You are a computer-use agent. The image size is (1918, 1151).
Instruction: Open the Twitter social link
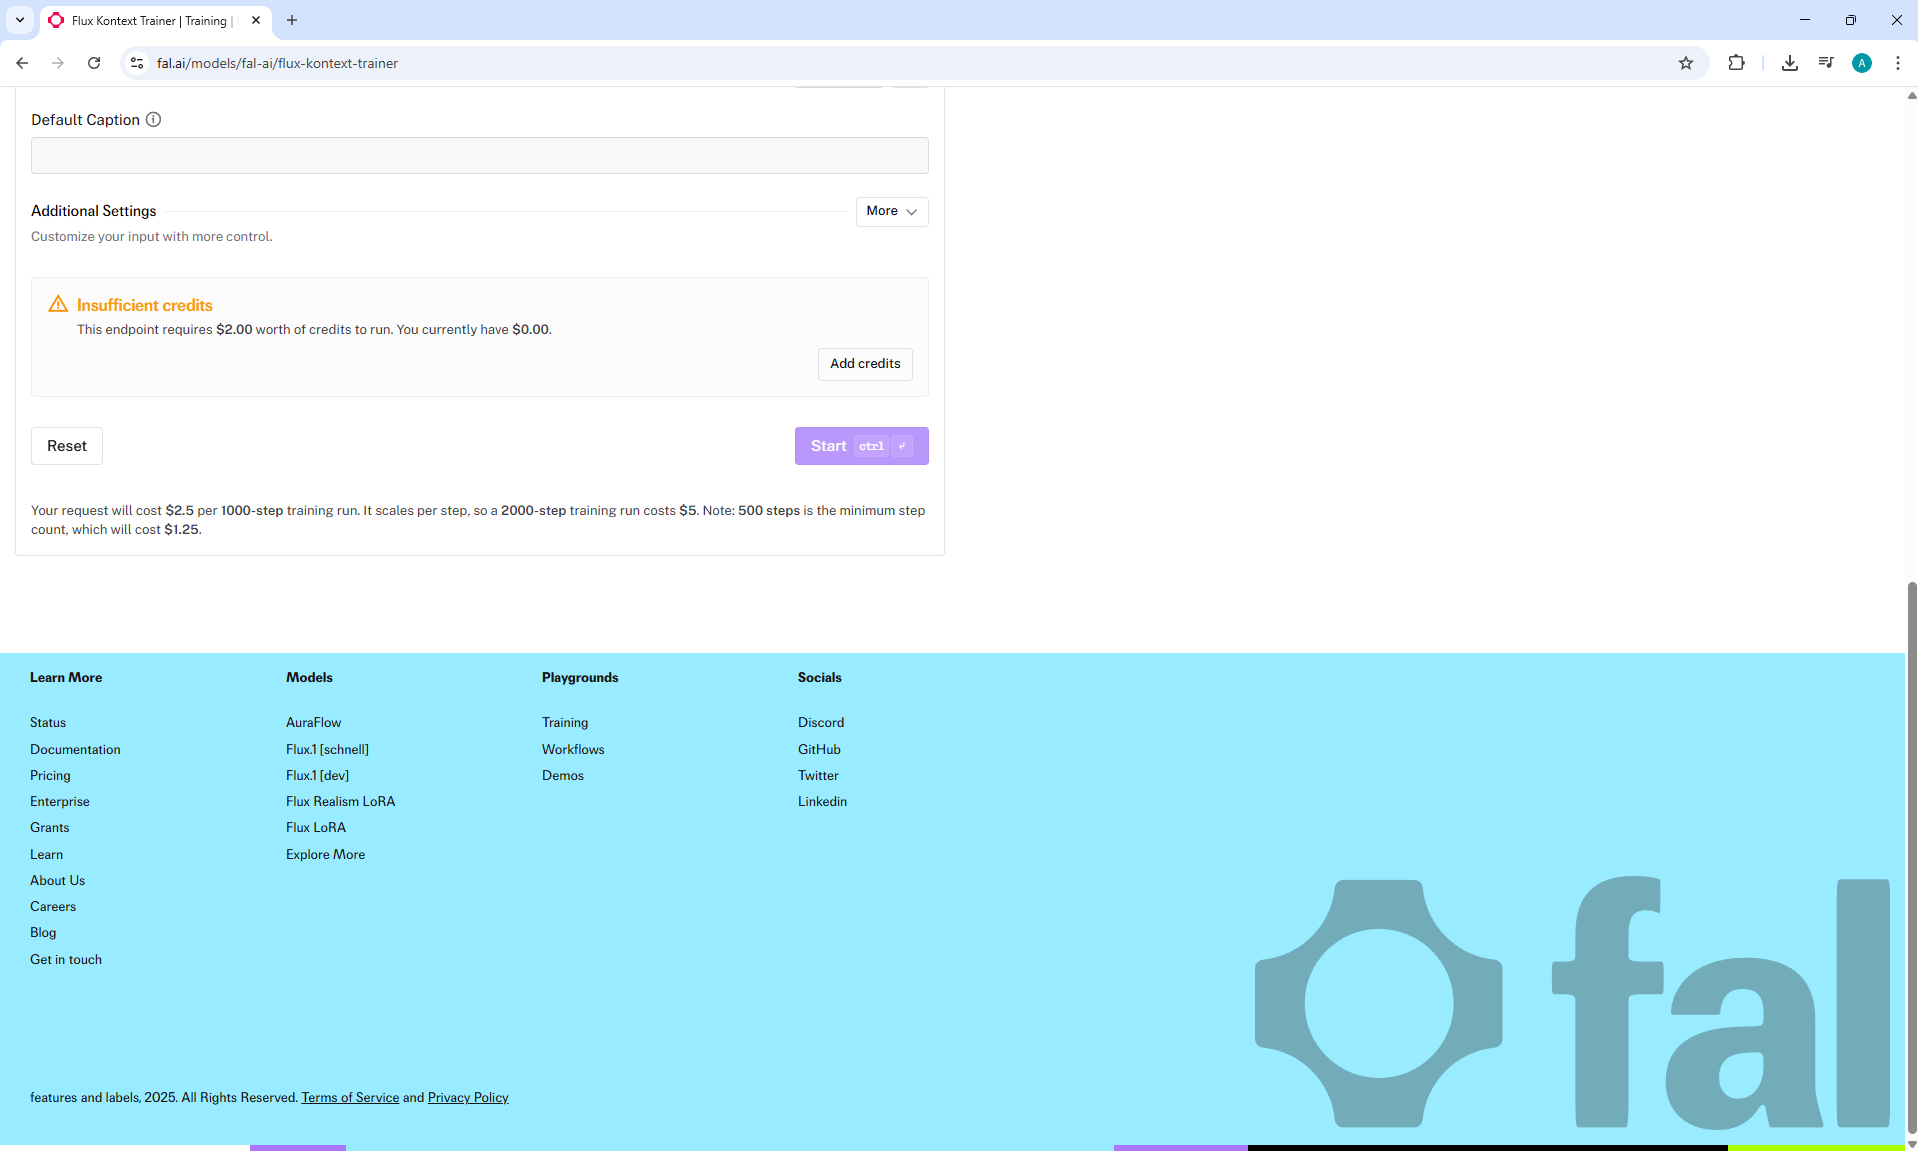(818, 775)
